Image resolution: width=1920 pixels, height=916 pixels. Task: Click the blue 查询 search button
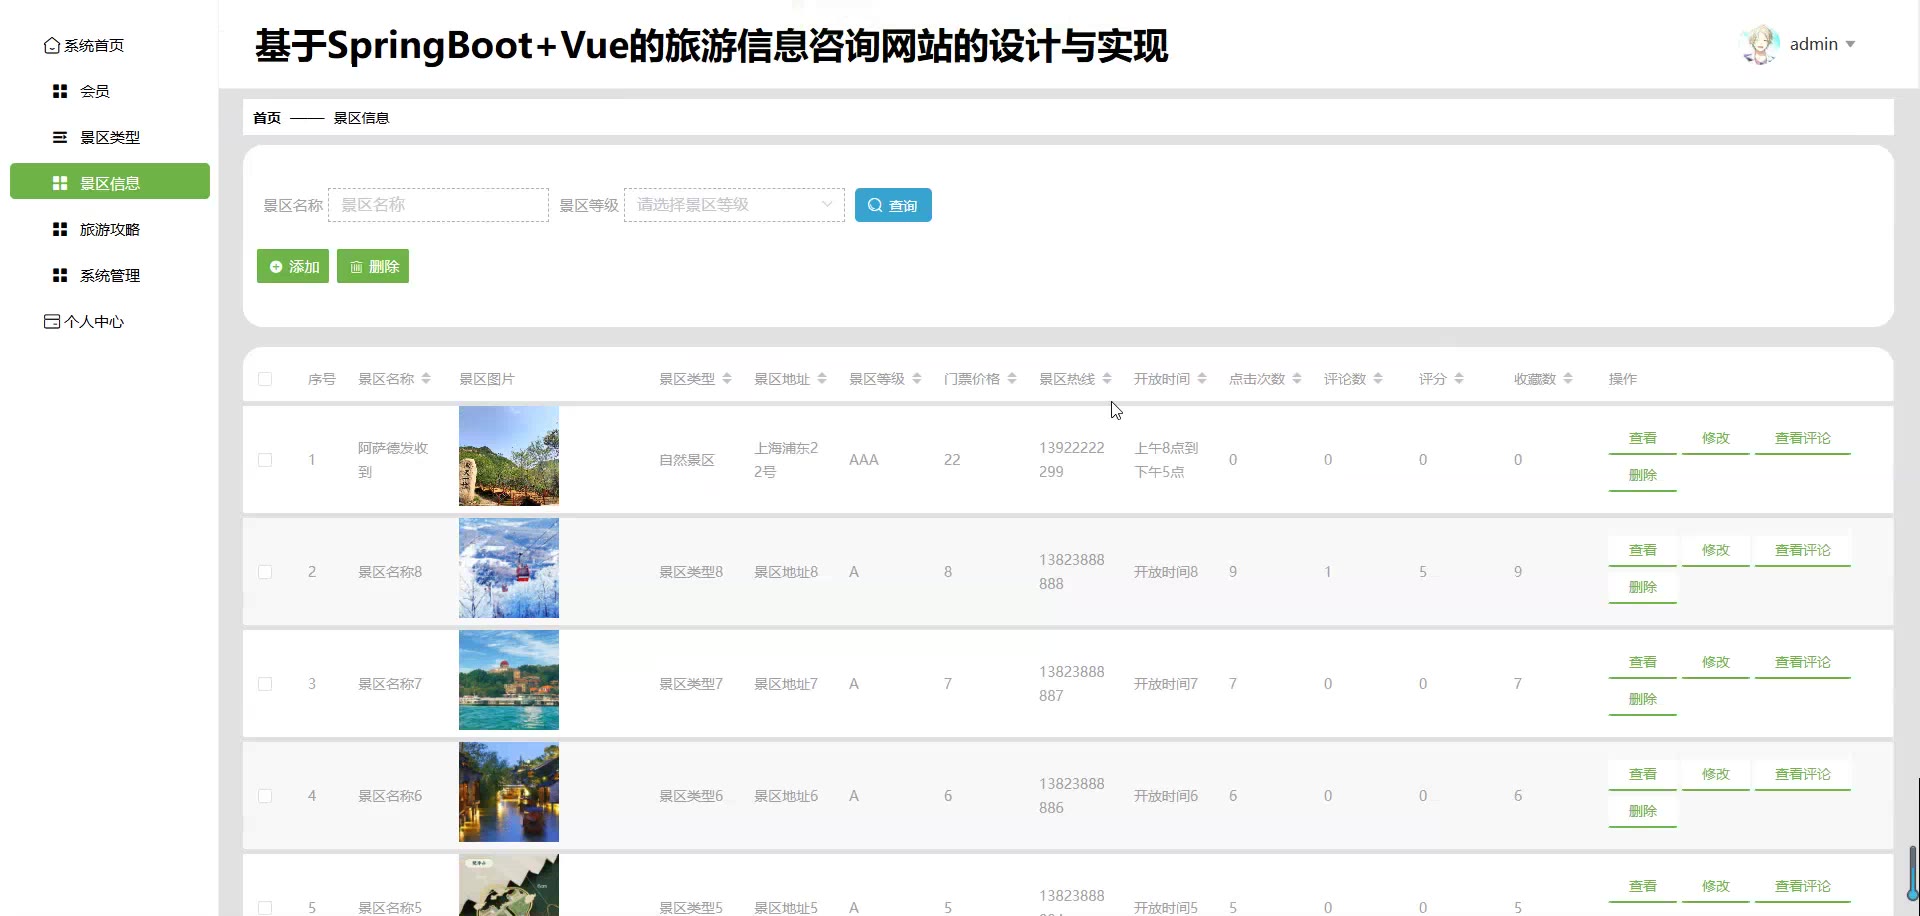click(x=893, y=205)
